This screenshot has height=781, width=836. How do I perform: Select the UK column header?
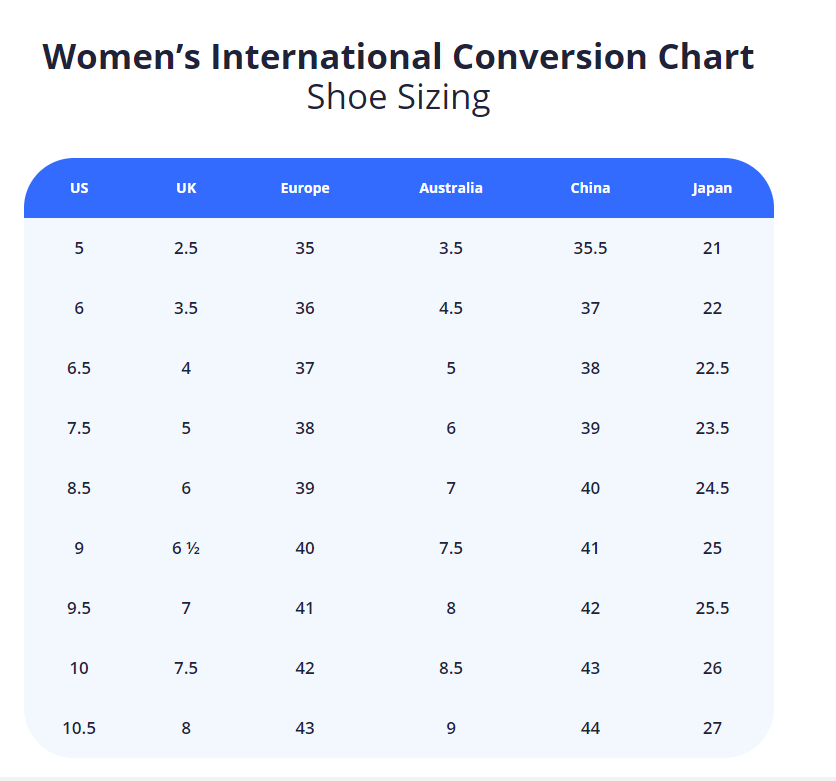click(186, 188)
